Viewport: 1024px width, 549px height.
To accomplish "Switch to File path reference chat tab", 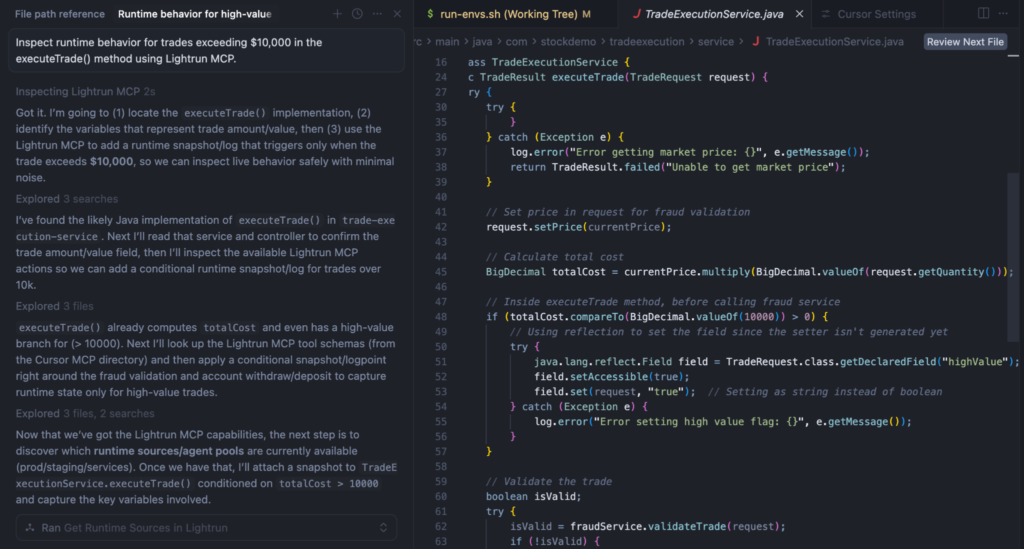I will pos(59,14).
